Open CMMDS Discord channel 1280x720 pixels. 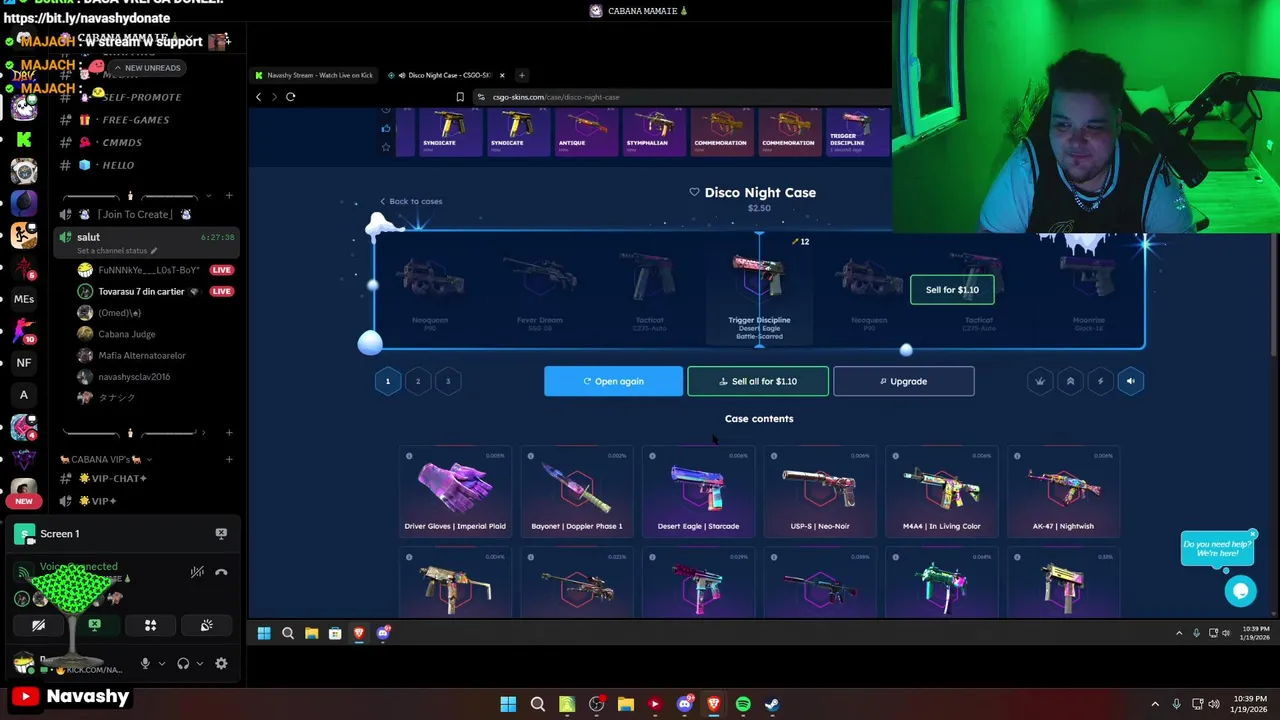(122, 142)
